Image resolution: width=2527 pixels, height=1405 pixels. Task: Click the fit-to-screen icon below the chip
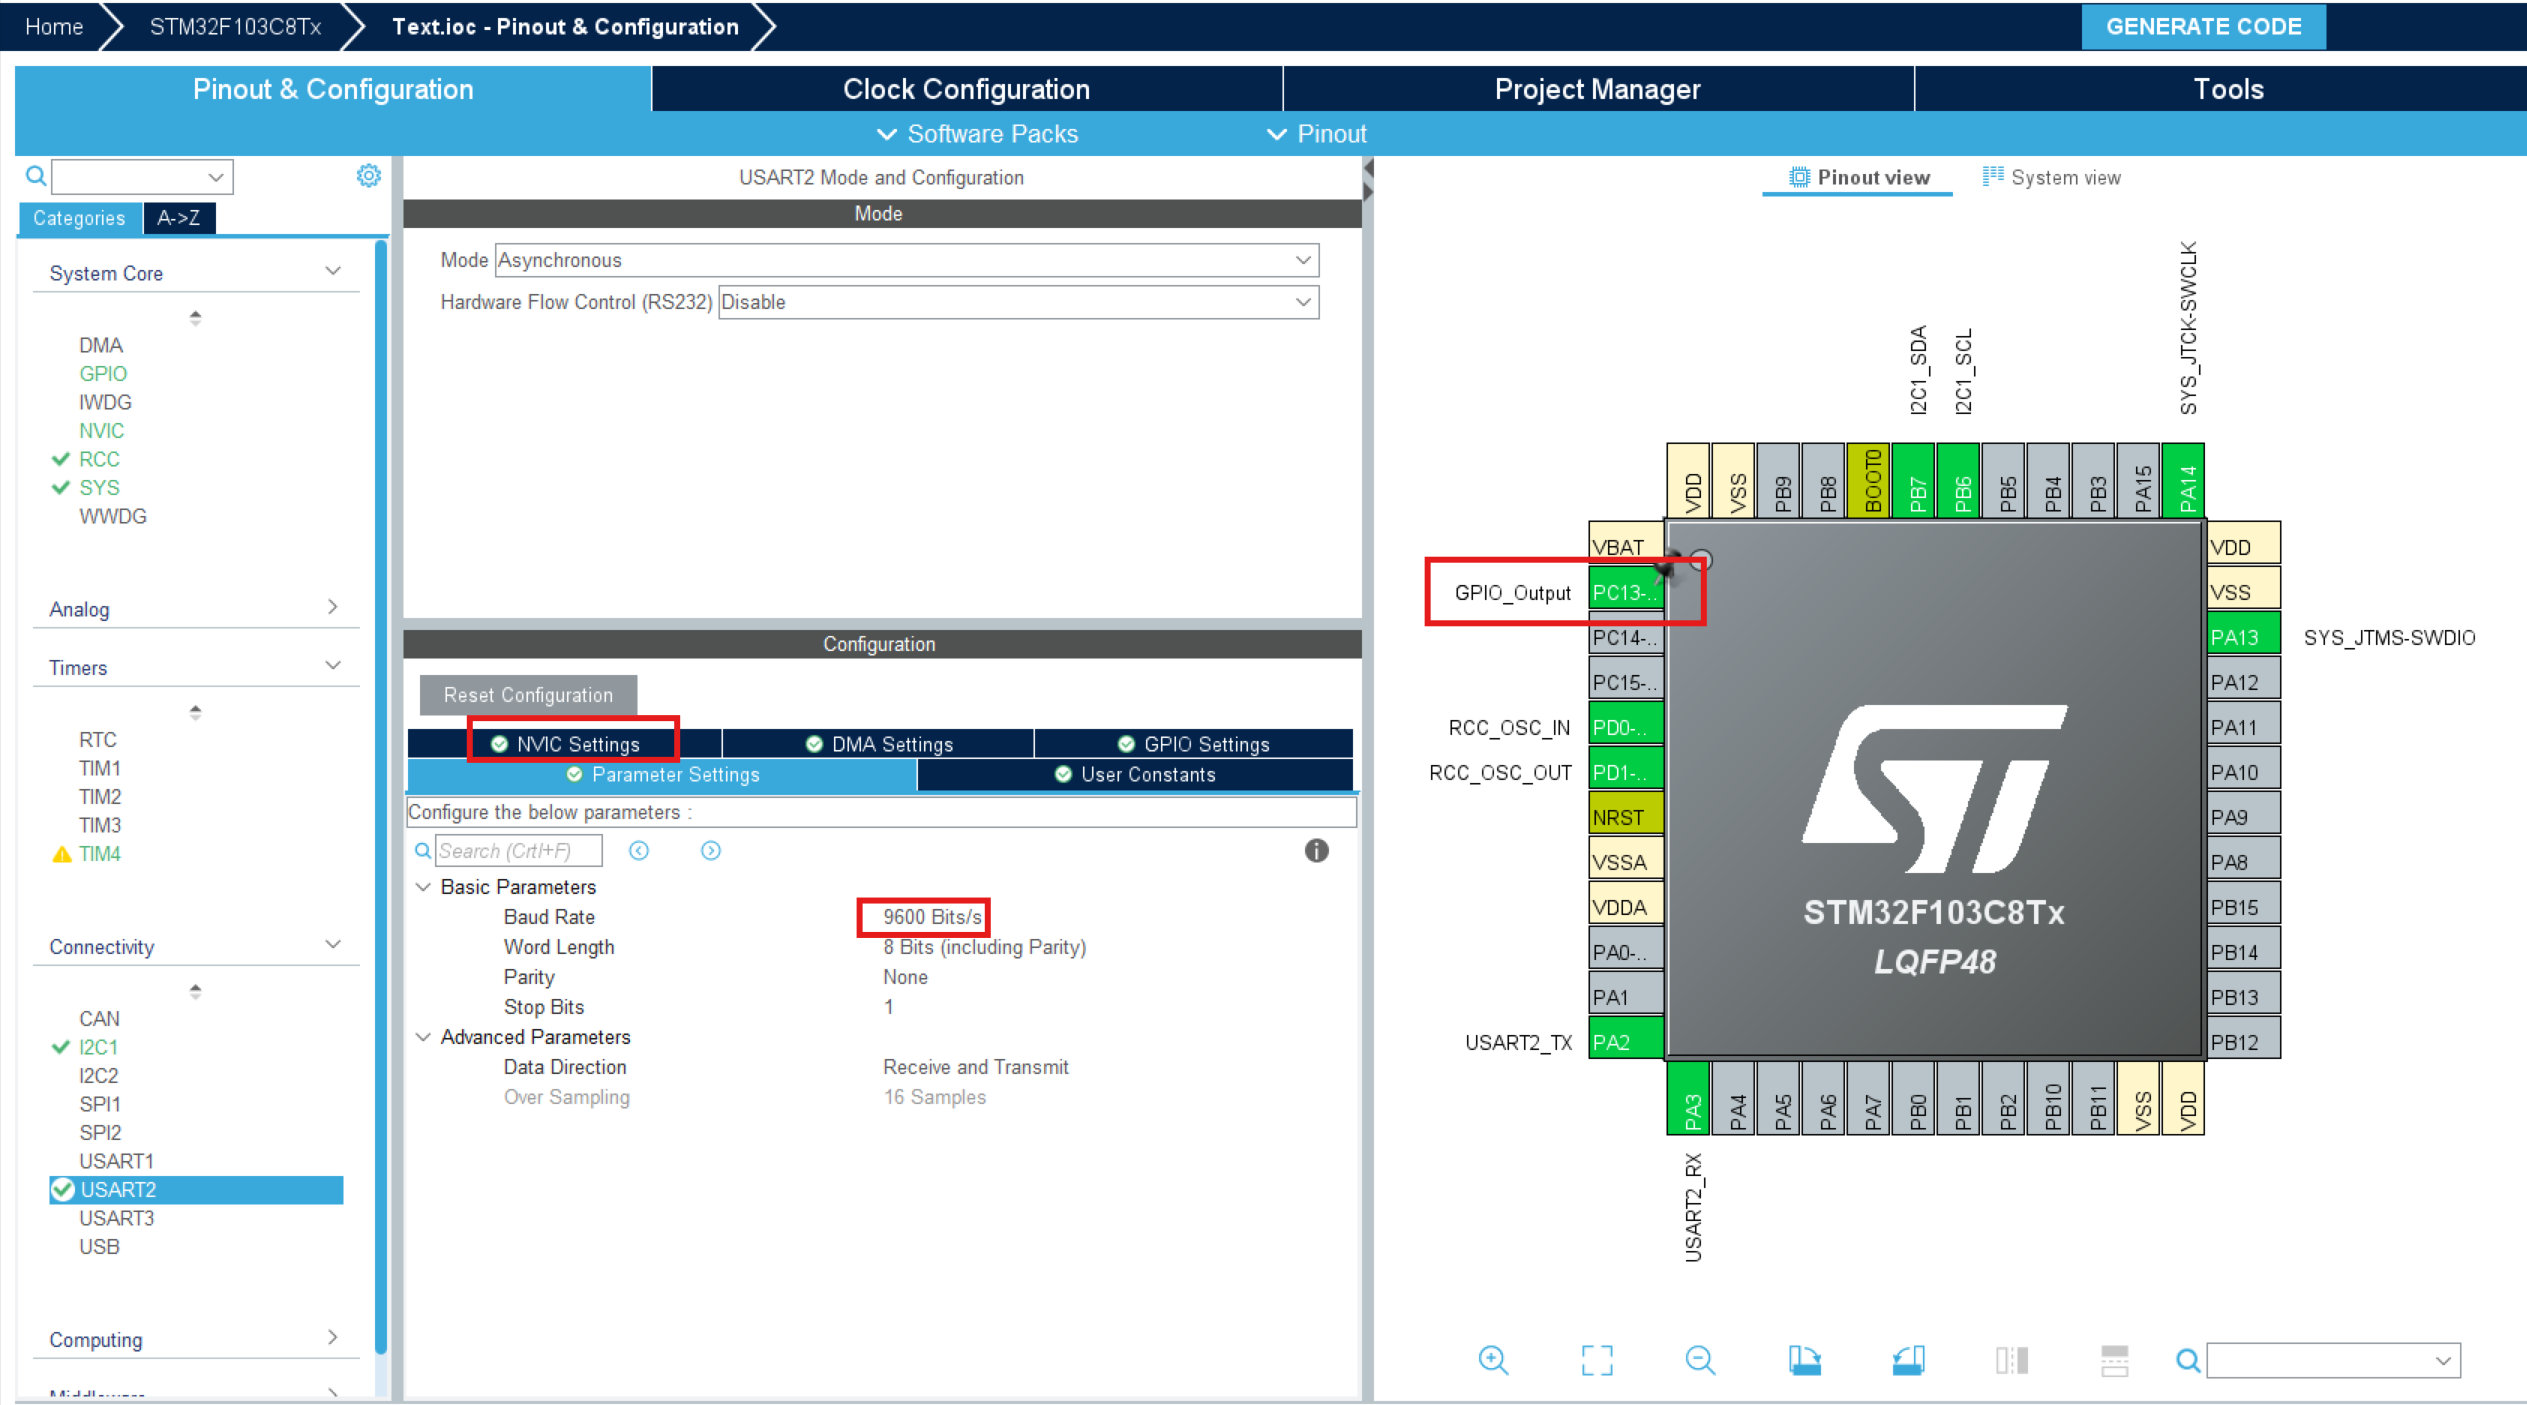(1597, 1360)
